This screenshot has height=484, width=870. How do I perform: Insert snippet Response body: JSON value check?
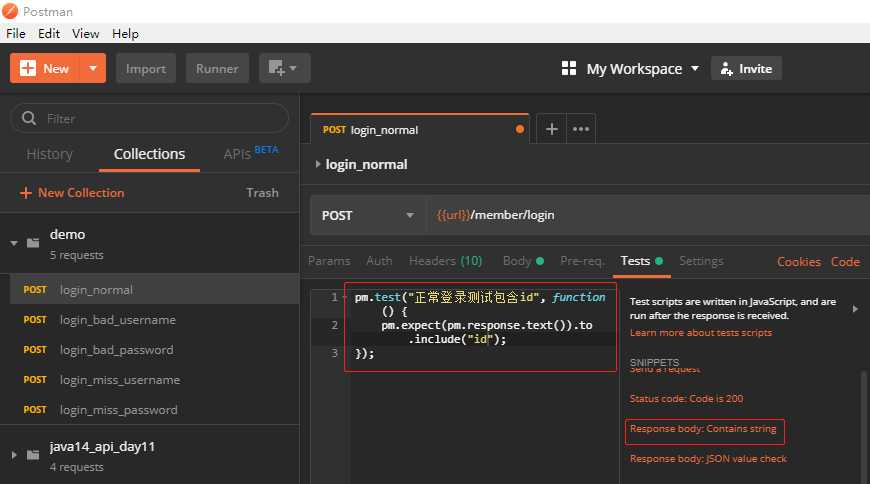pos(708,458)
